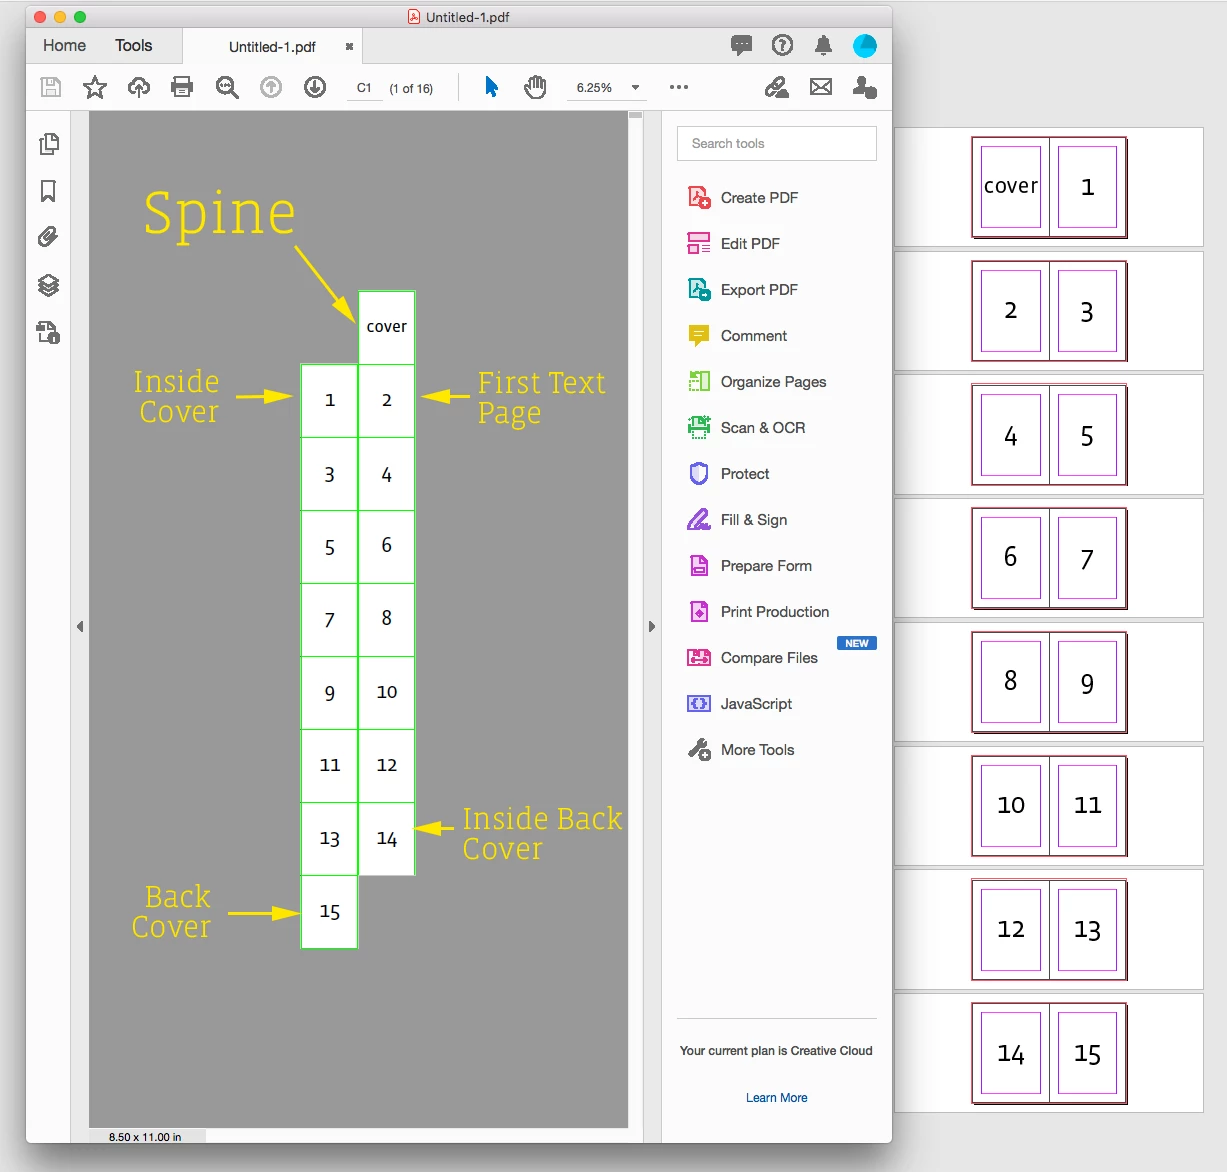Open notifications bell icon
Screen dimensions: 1227x1172
[823, 45]
